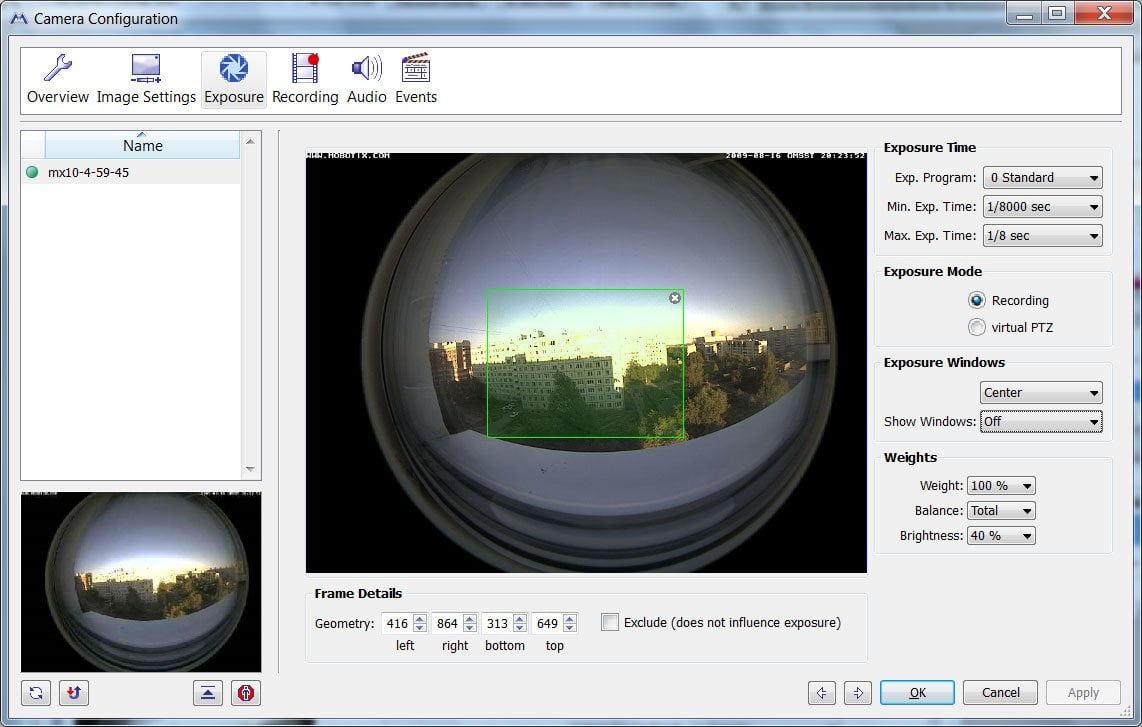
Task: Click the refresh camera icon below the thumbnail
Action: [36, 693]
